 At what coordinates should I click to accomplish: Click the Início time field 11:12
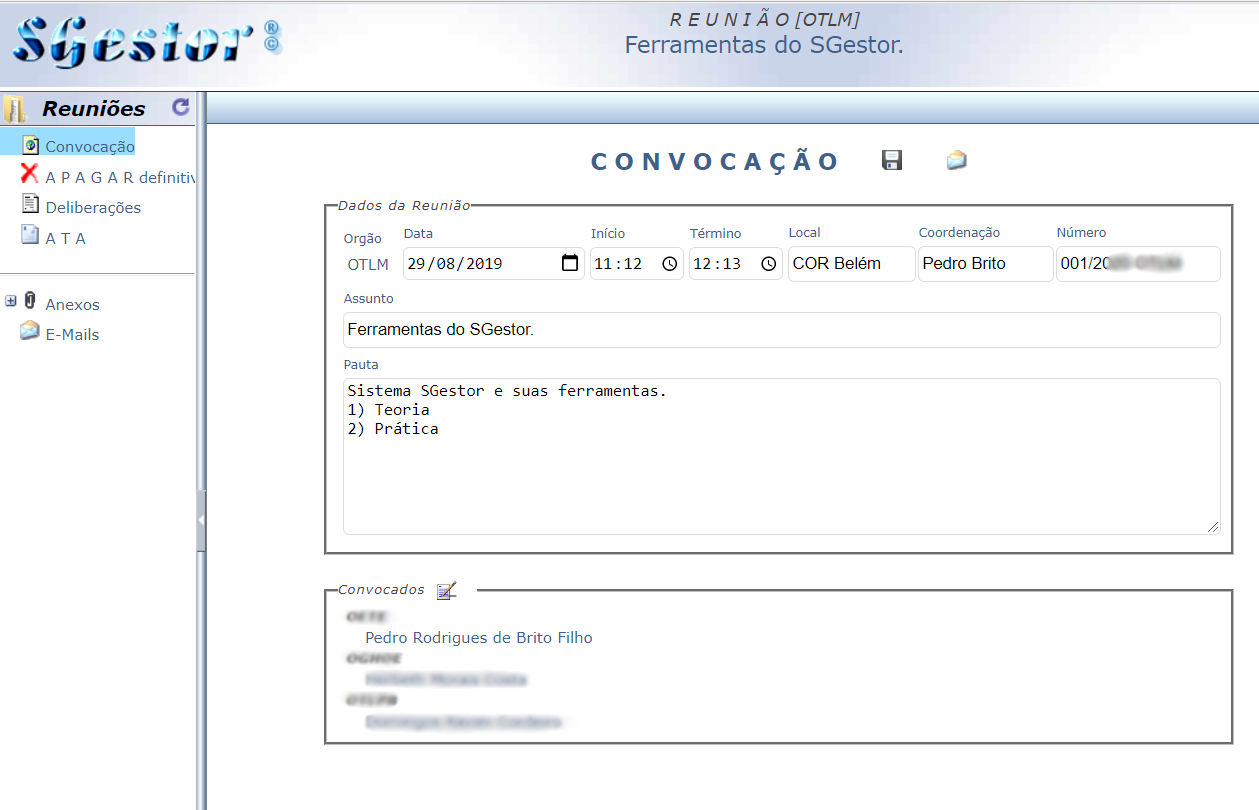637,264
